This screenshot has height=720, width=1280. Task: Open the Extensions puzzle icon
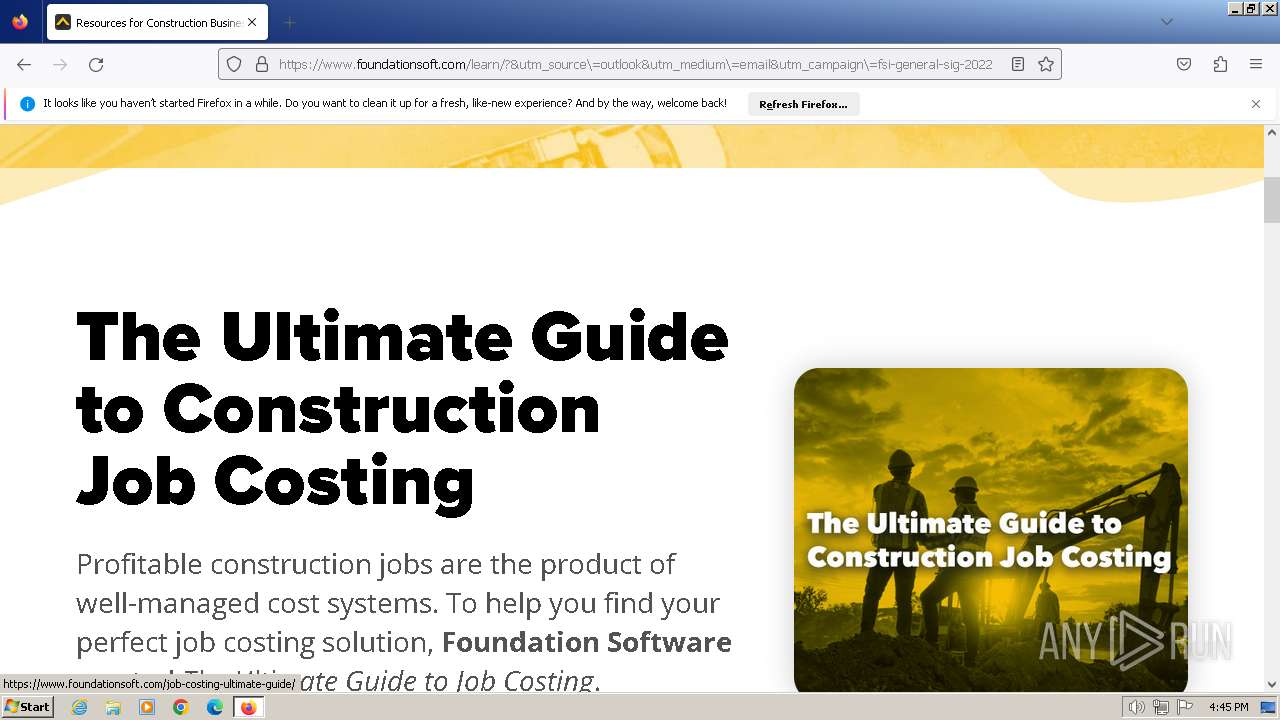pyautogui.click(x=1220, y=64)
